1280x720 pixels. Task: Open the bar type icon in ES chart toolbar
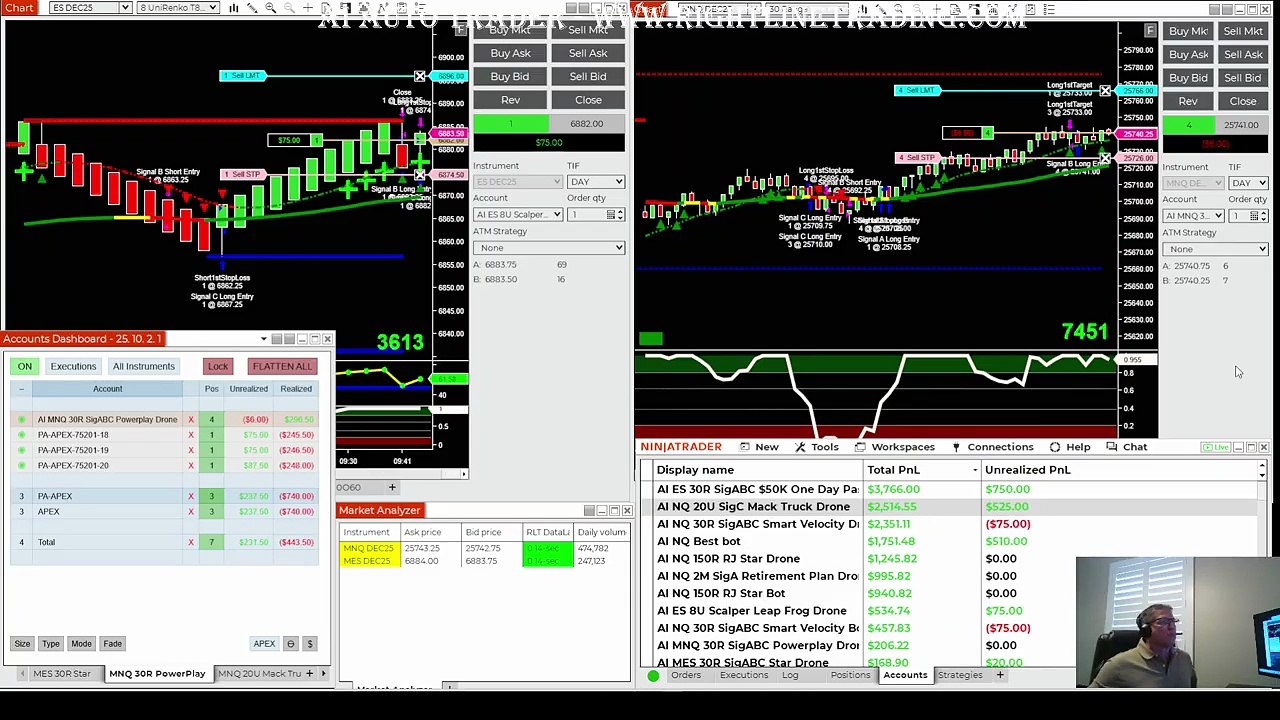233,8
